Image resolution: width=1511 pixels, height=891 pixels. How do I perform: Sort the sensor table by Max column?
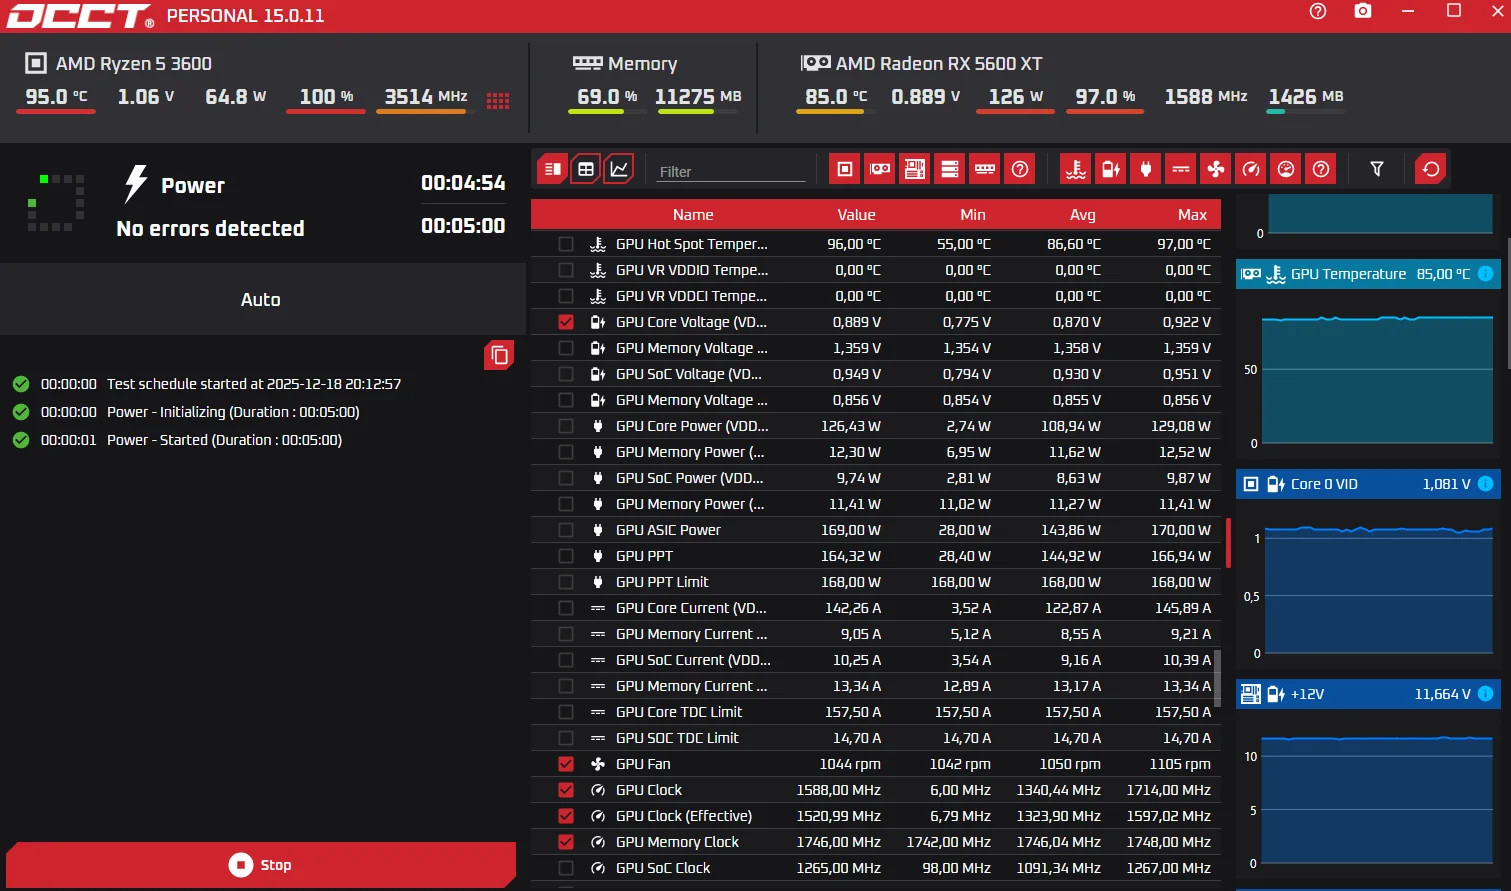(x=1192, y=215)
